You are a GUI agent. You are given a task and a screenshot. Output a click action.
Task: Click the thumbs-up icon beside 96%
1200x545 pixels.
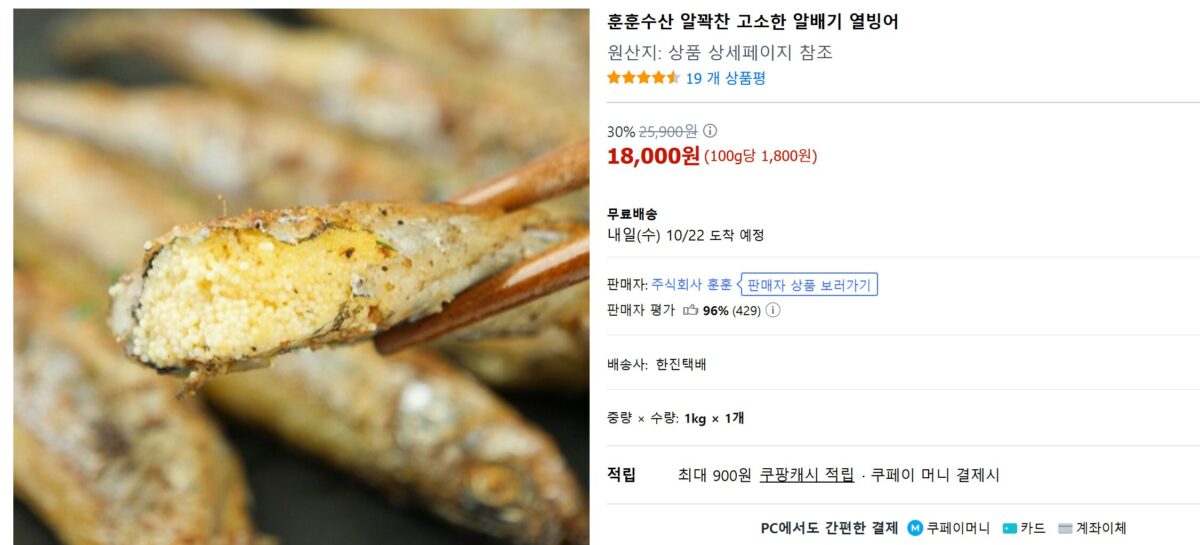point(690,310)
